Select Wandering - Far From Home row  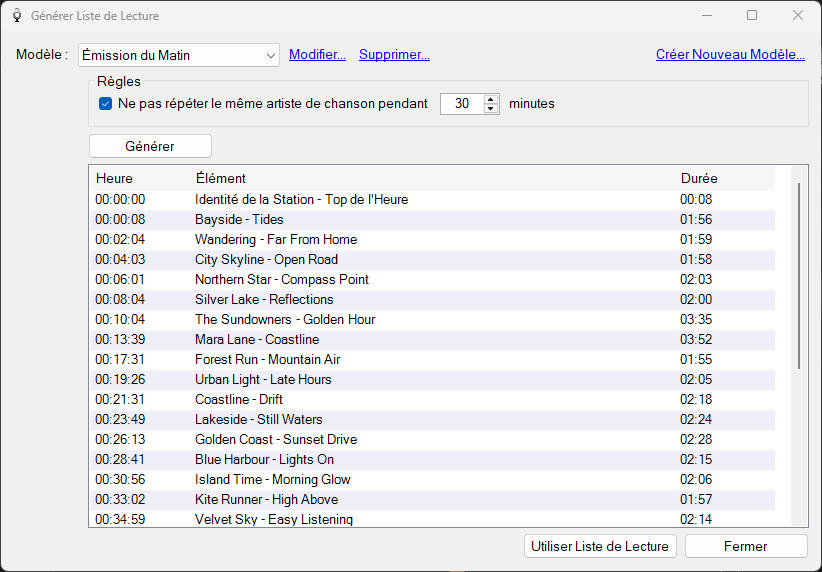click(x=432, y=240)
